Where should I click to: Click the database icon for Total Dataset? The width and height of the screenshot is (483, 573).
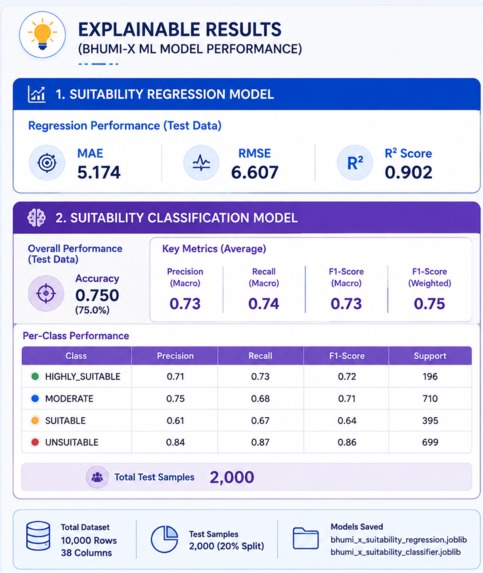click(38, 536)
